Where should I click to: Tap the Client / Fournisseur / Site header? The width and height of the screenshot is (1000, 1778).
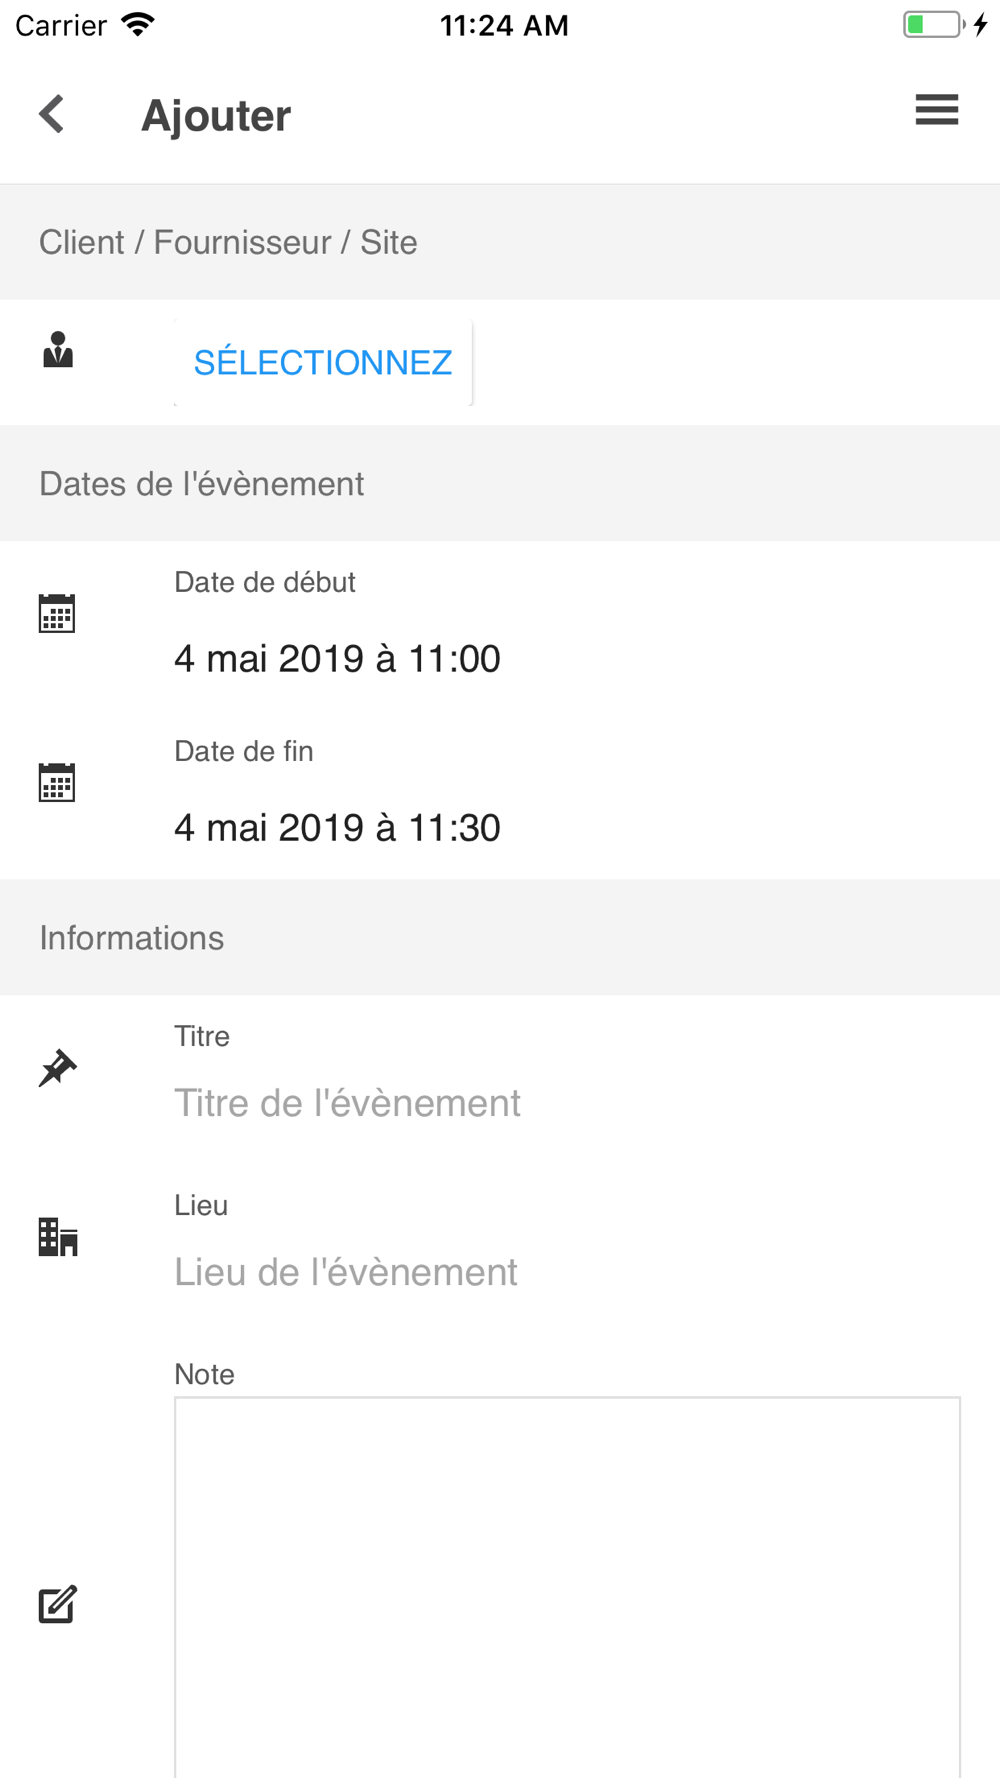pyautogui.click(x=228, y=242)
